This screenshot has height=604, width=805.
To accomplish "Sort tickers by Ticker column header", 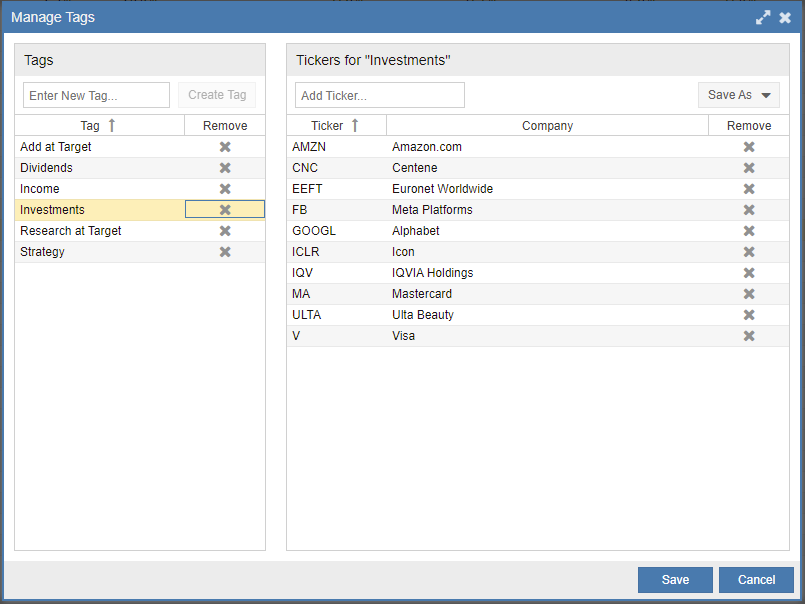I will pyautogui.click(x=336, y=125).
